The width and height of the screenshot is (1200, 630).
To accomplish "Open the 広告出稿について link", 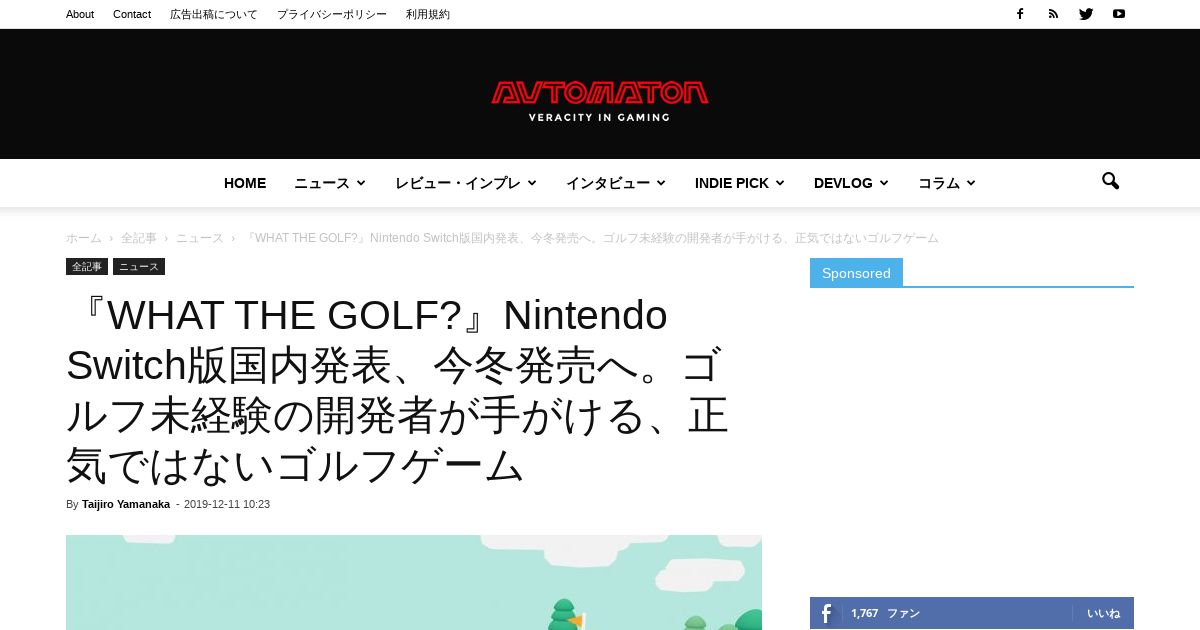I will 214,14.
